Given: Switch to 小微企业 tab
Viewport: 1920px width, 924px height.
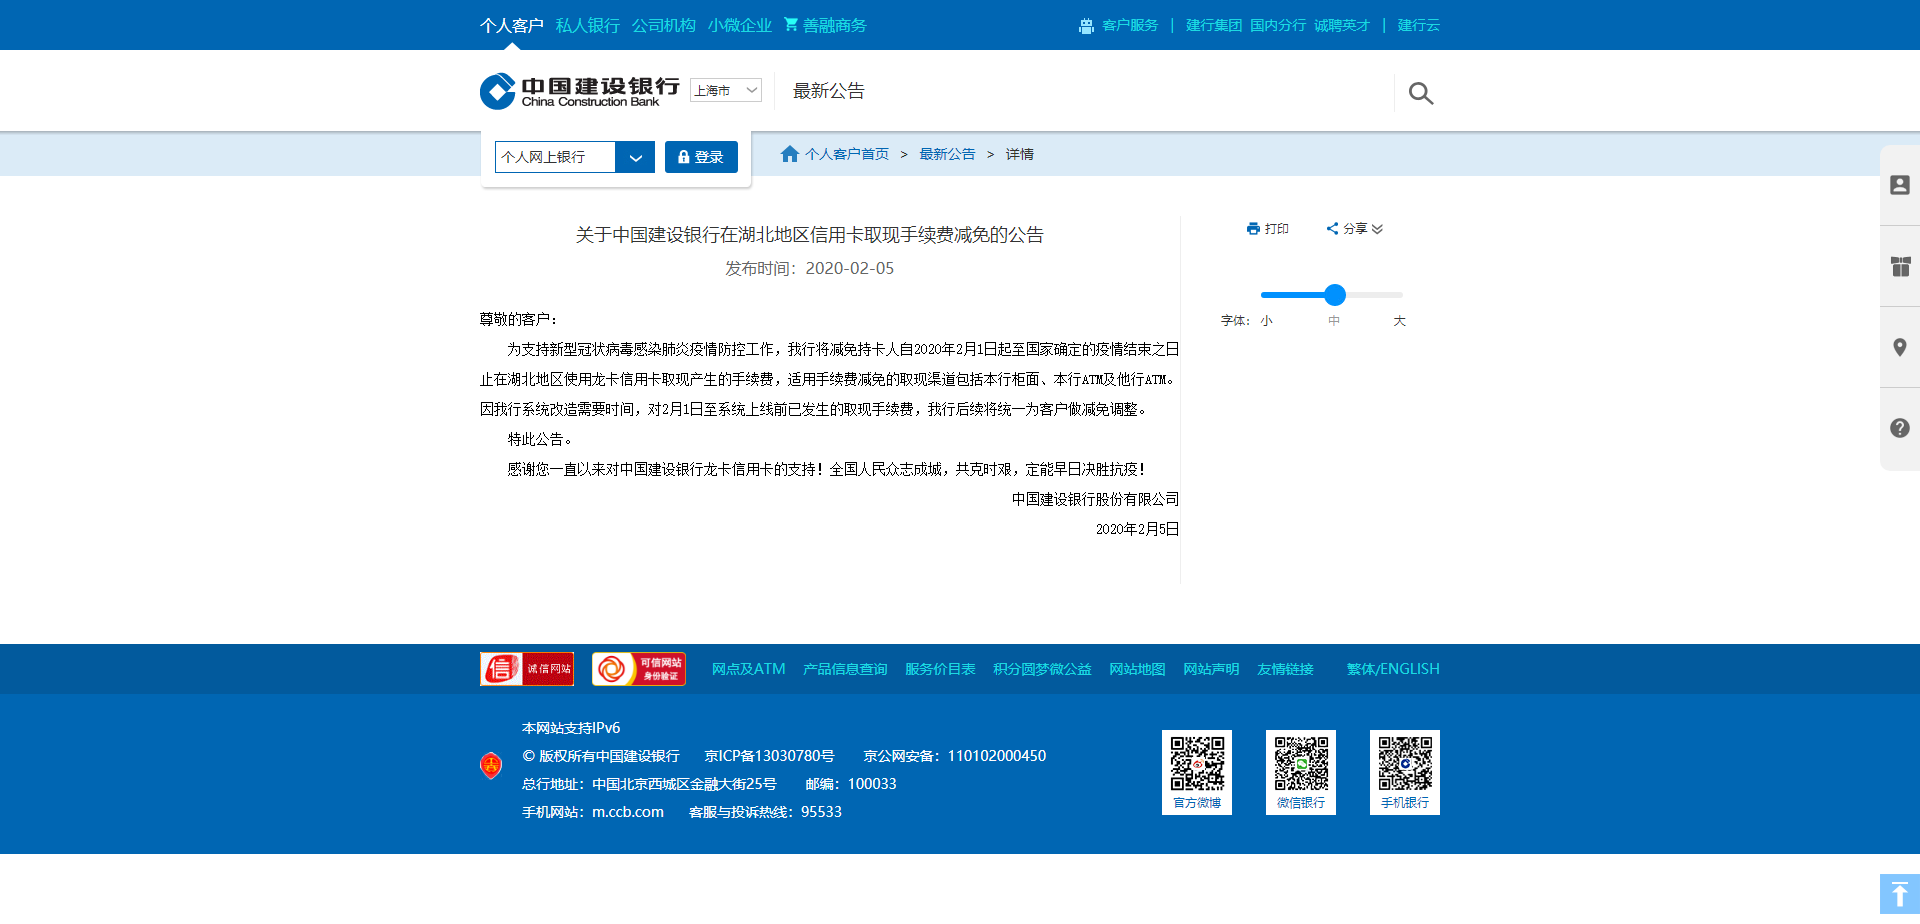Looking at the screenshot, I should tap(739, 25).
